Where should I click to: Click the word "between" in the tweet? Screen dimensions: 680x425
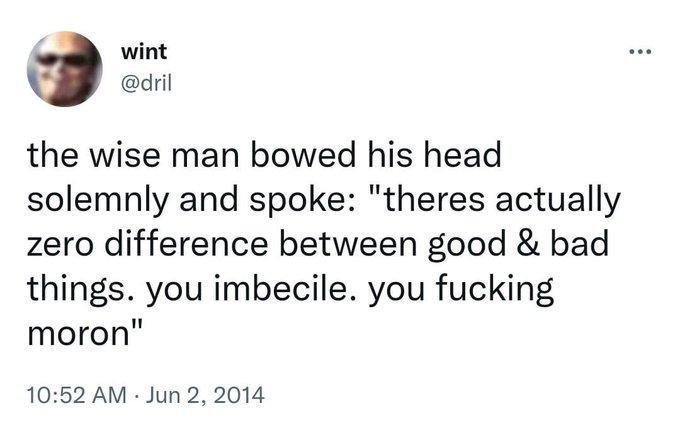(348, 243)
